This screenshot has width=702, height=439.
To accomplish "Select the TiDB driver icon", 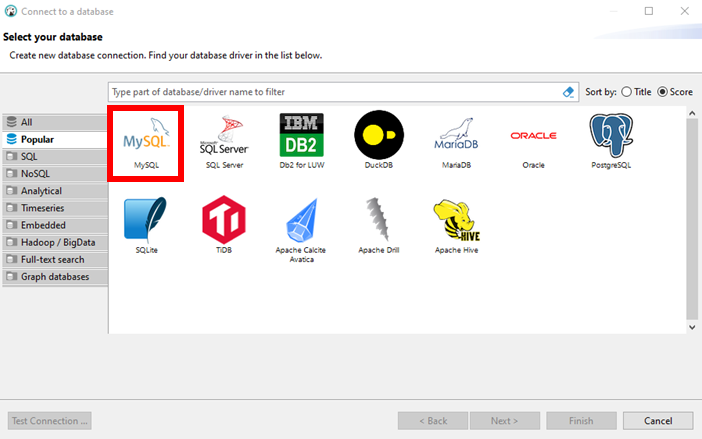I will pos(224,225).
